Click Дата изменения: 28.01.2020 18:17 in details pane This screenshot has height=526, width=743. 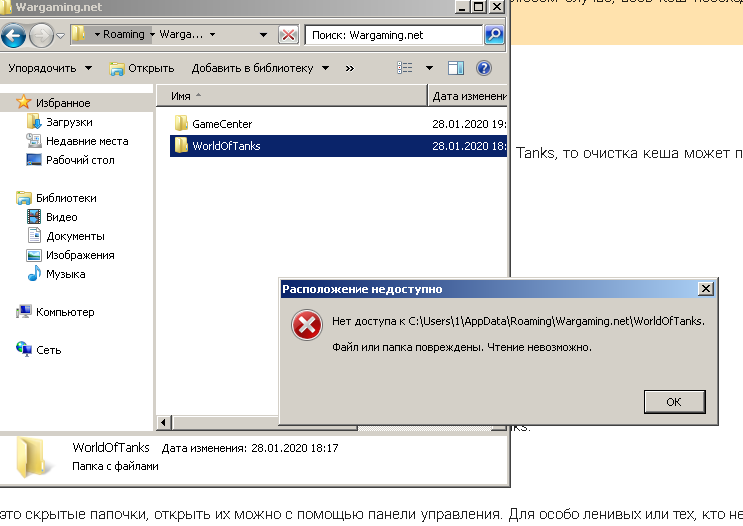(250, 448)
